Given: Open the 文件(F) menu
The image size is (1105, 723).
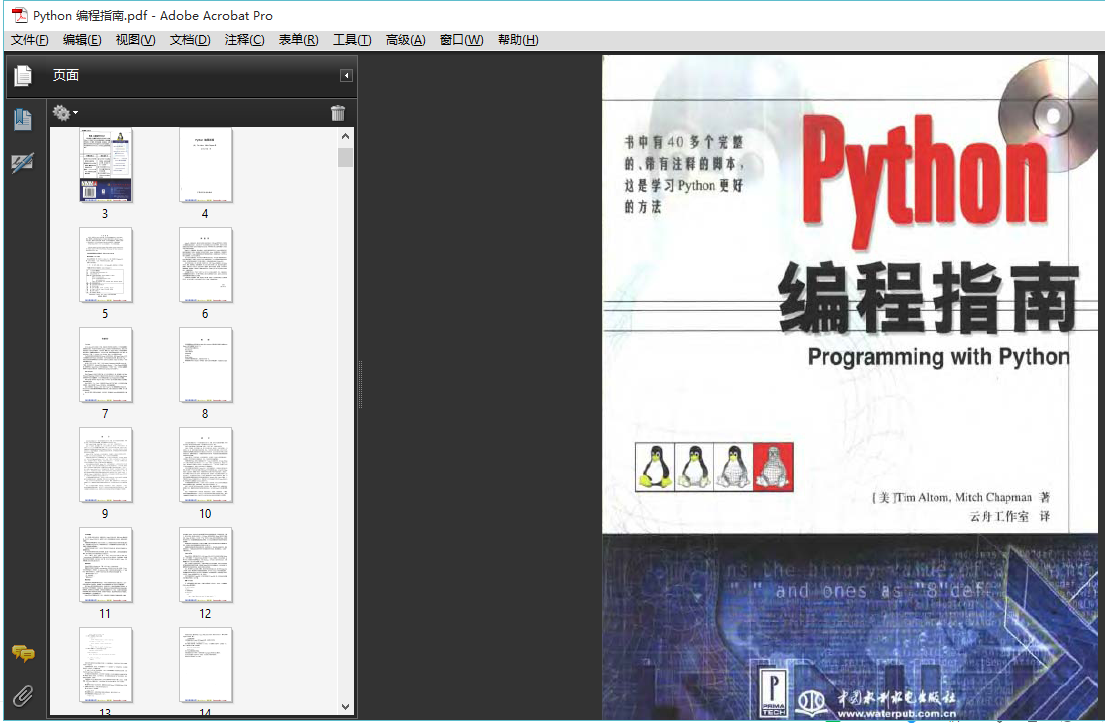Looking at the screenshot, I should tap(30, 40).
